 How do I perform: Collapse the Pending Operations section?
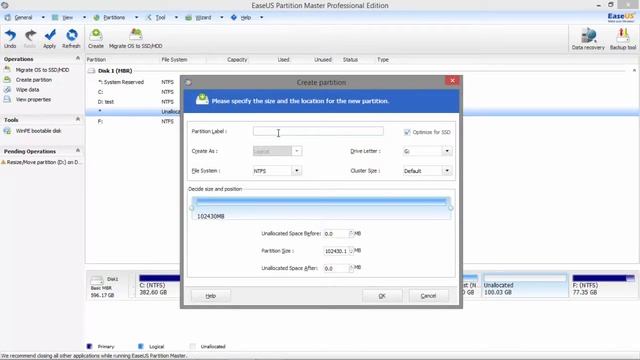click(x=78, y=151)
